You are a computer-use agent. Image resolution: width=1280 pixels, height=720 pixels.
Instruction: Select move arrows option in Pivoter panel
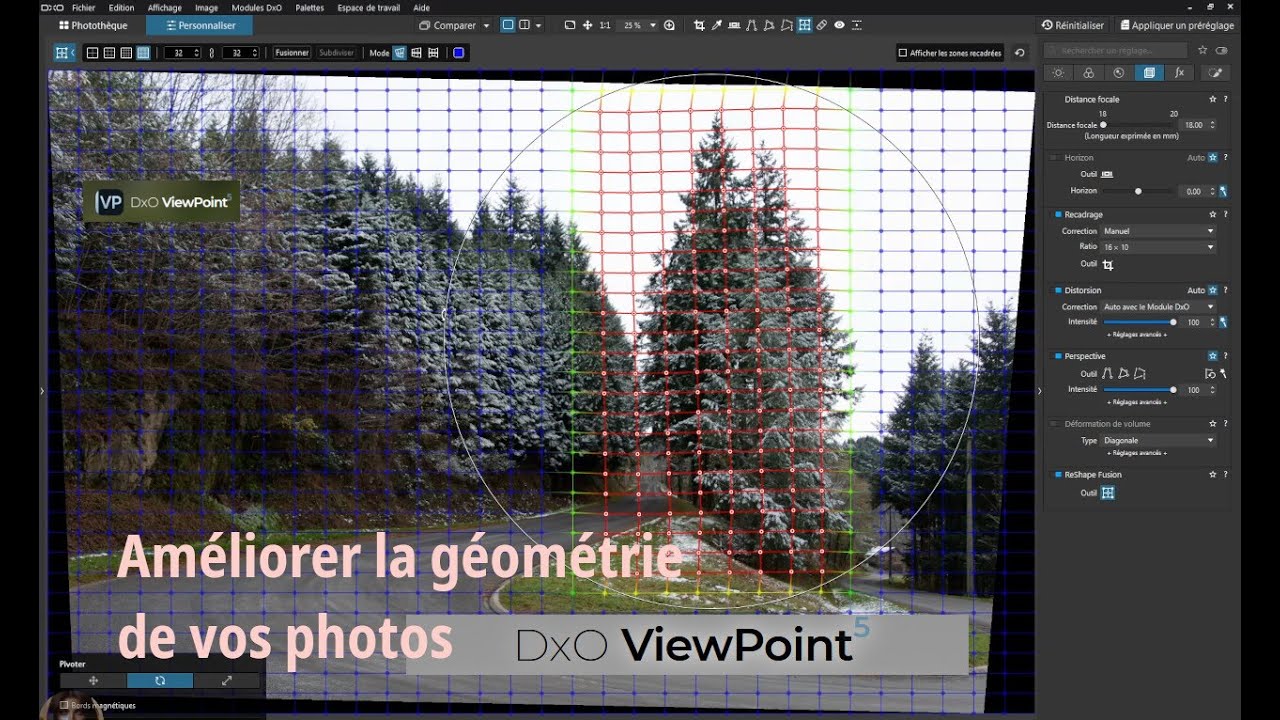click(x=93, y=680)
